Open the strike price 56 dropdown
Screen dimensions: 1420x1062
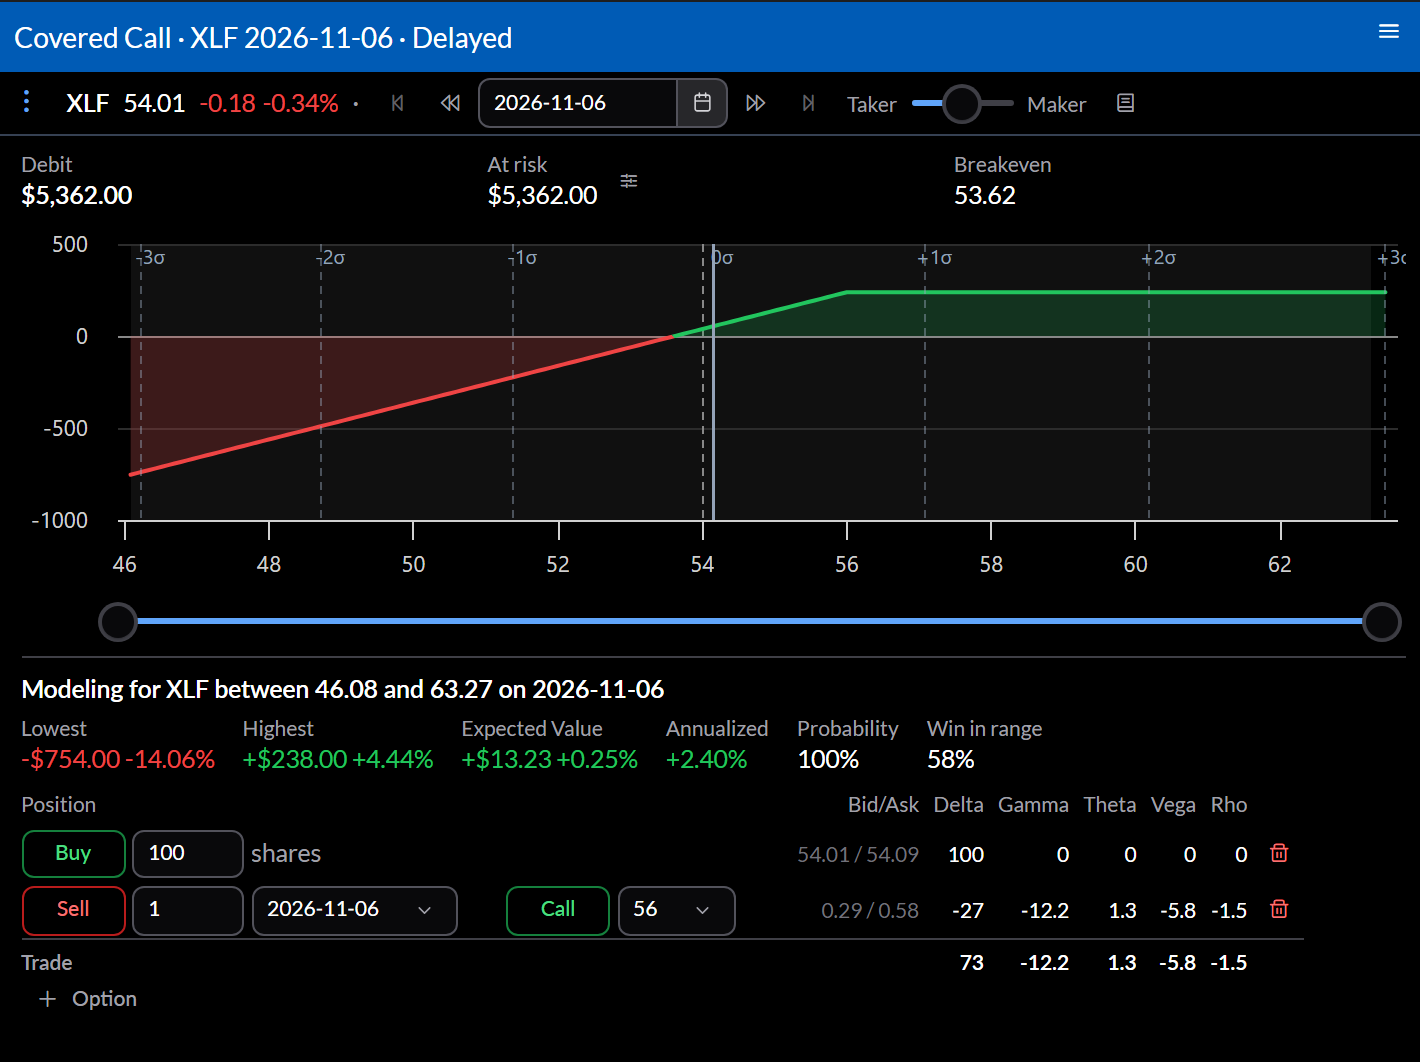coord(677,910)
